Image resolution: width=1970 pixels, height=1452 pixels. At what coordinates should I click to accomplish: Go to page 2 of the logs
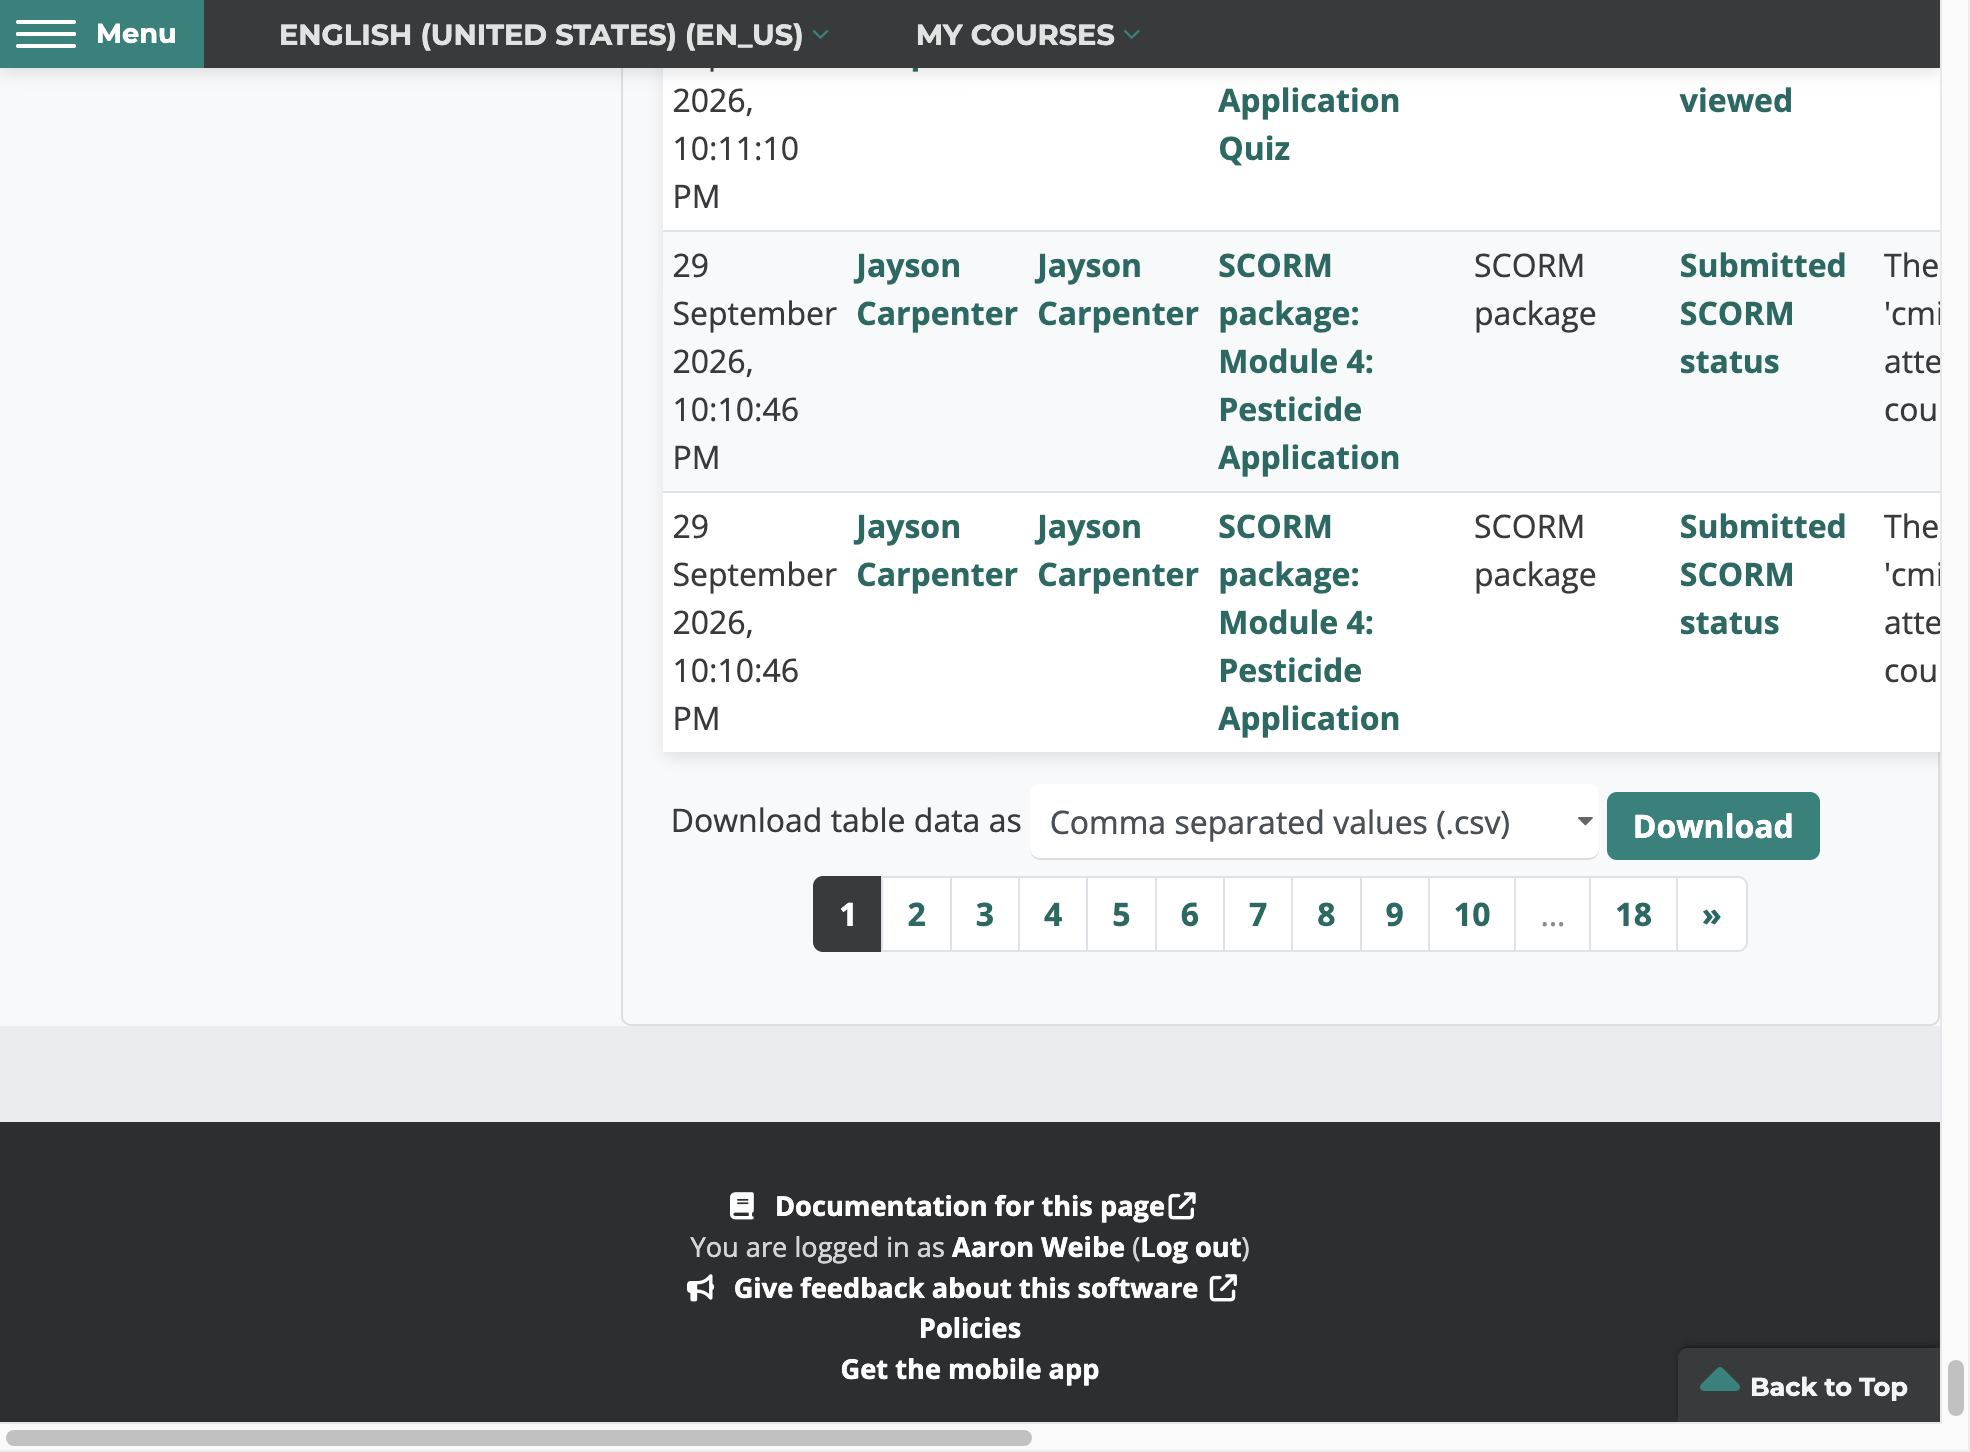coord(916,914)
